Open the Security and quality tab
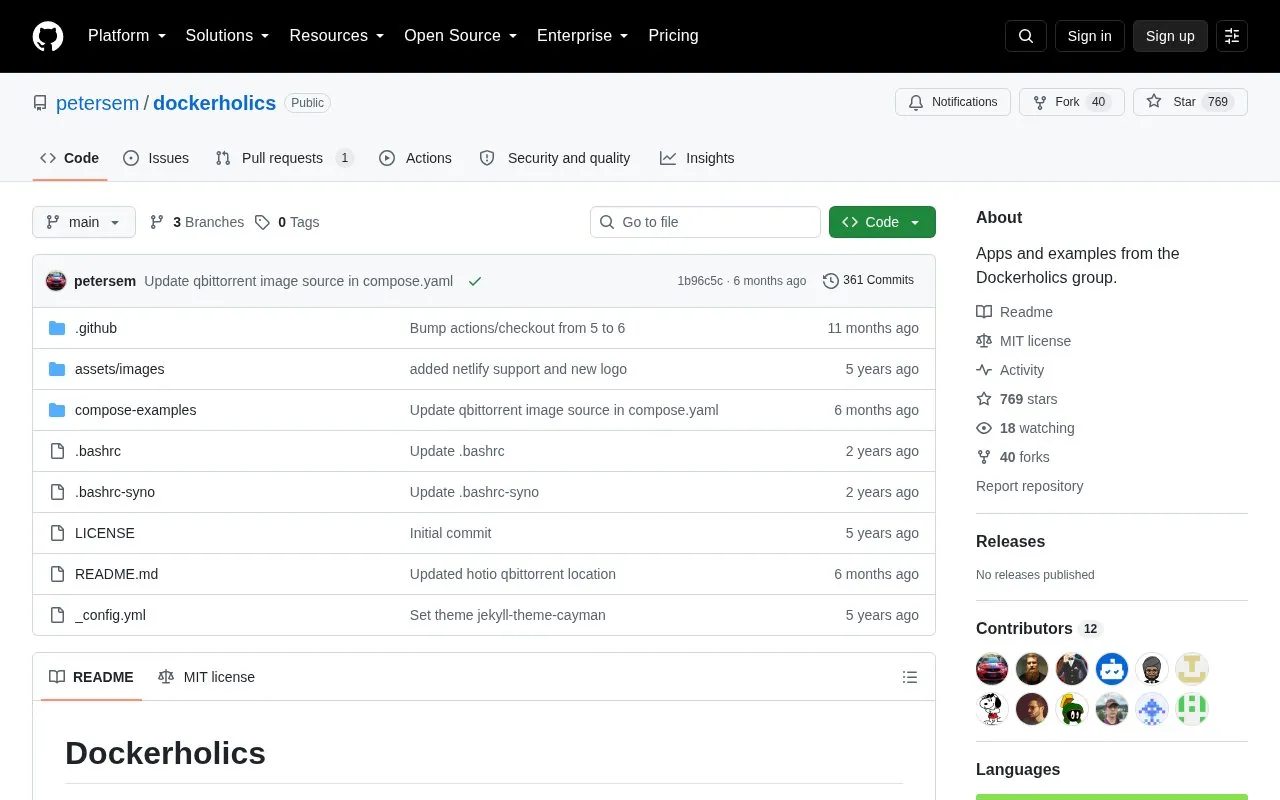Screen dimensions: 1280x800 (555, 158)
